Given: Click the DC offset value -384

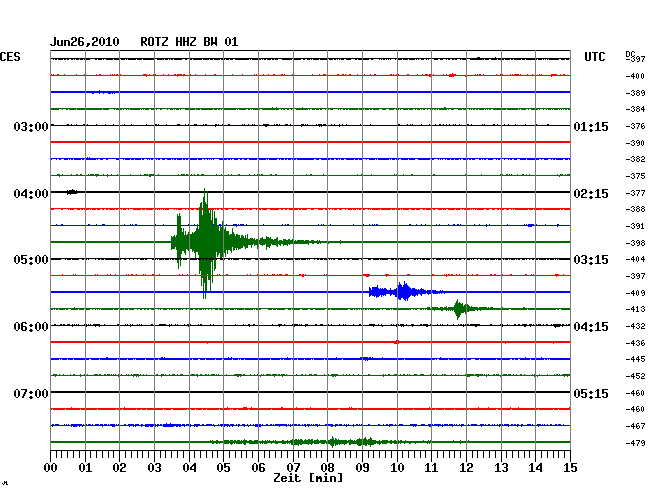Looking at the screenshot, I should pyautogui.click(x=635, y=109).
